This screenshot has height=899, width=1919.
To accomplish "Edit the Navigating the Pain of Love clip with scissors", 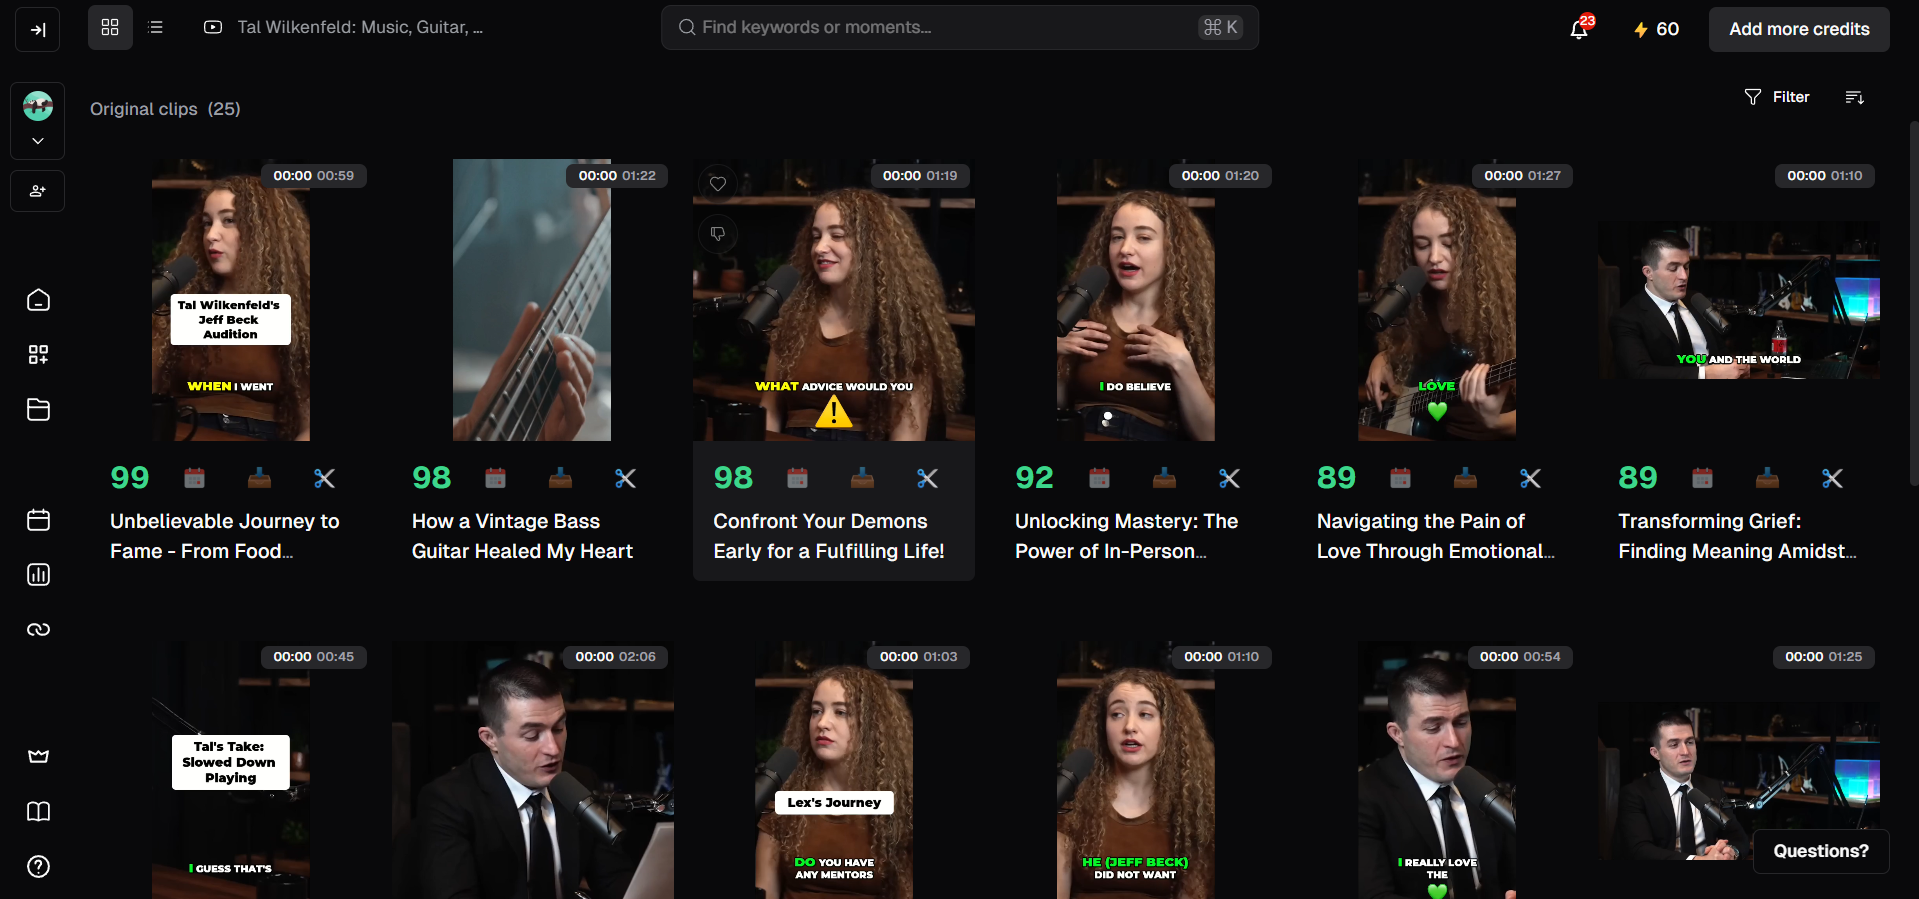I will (x=1531, y=478).
